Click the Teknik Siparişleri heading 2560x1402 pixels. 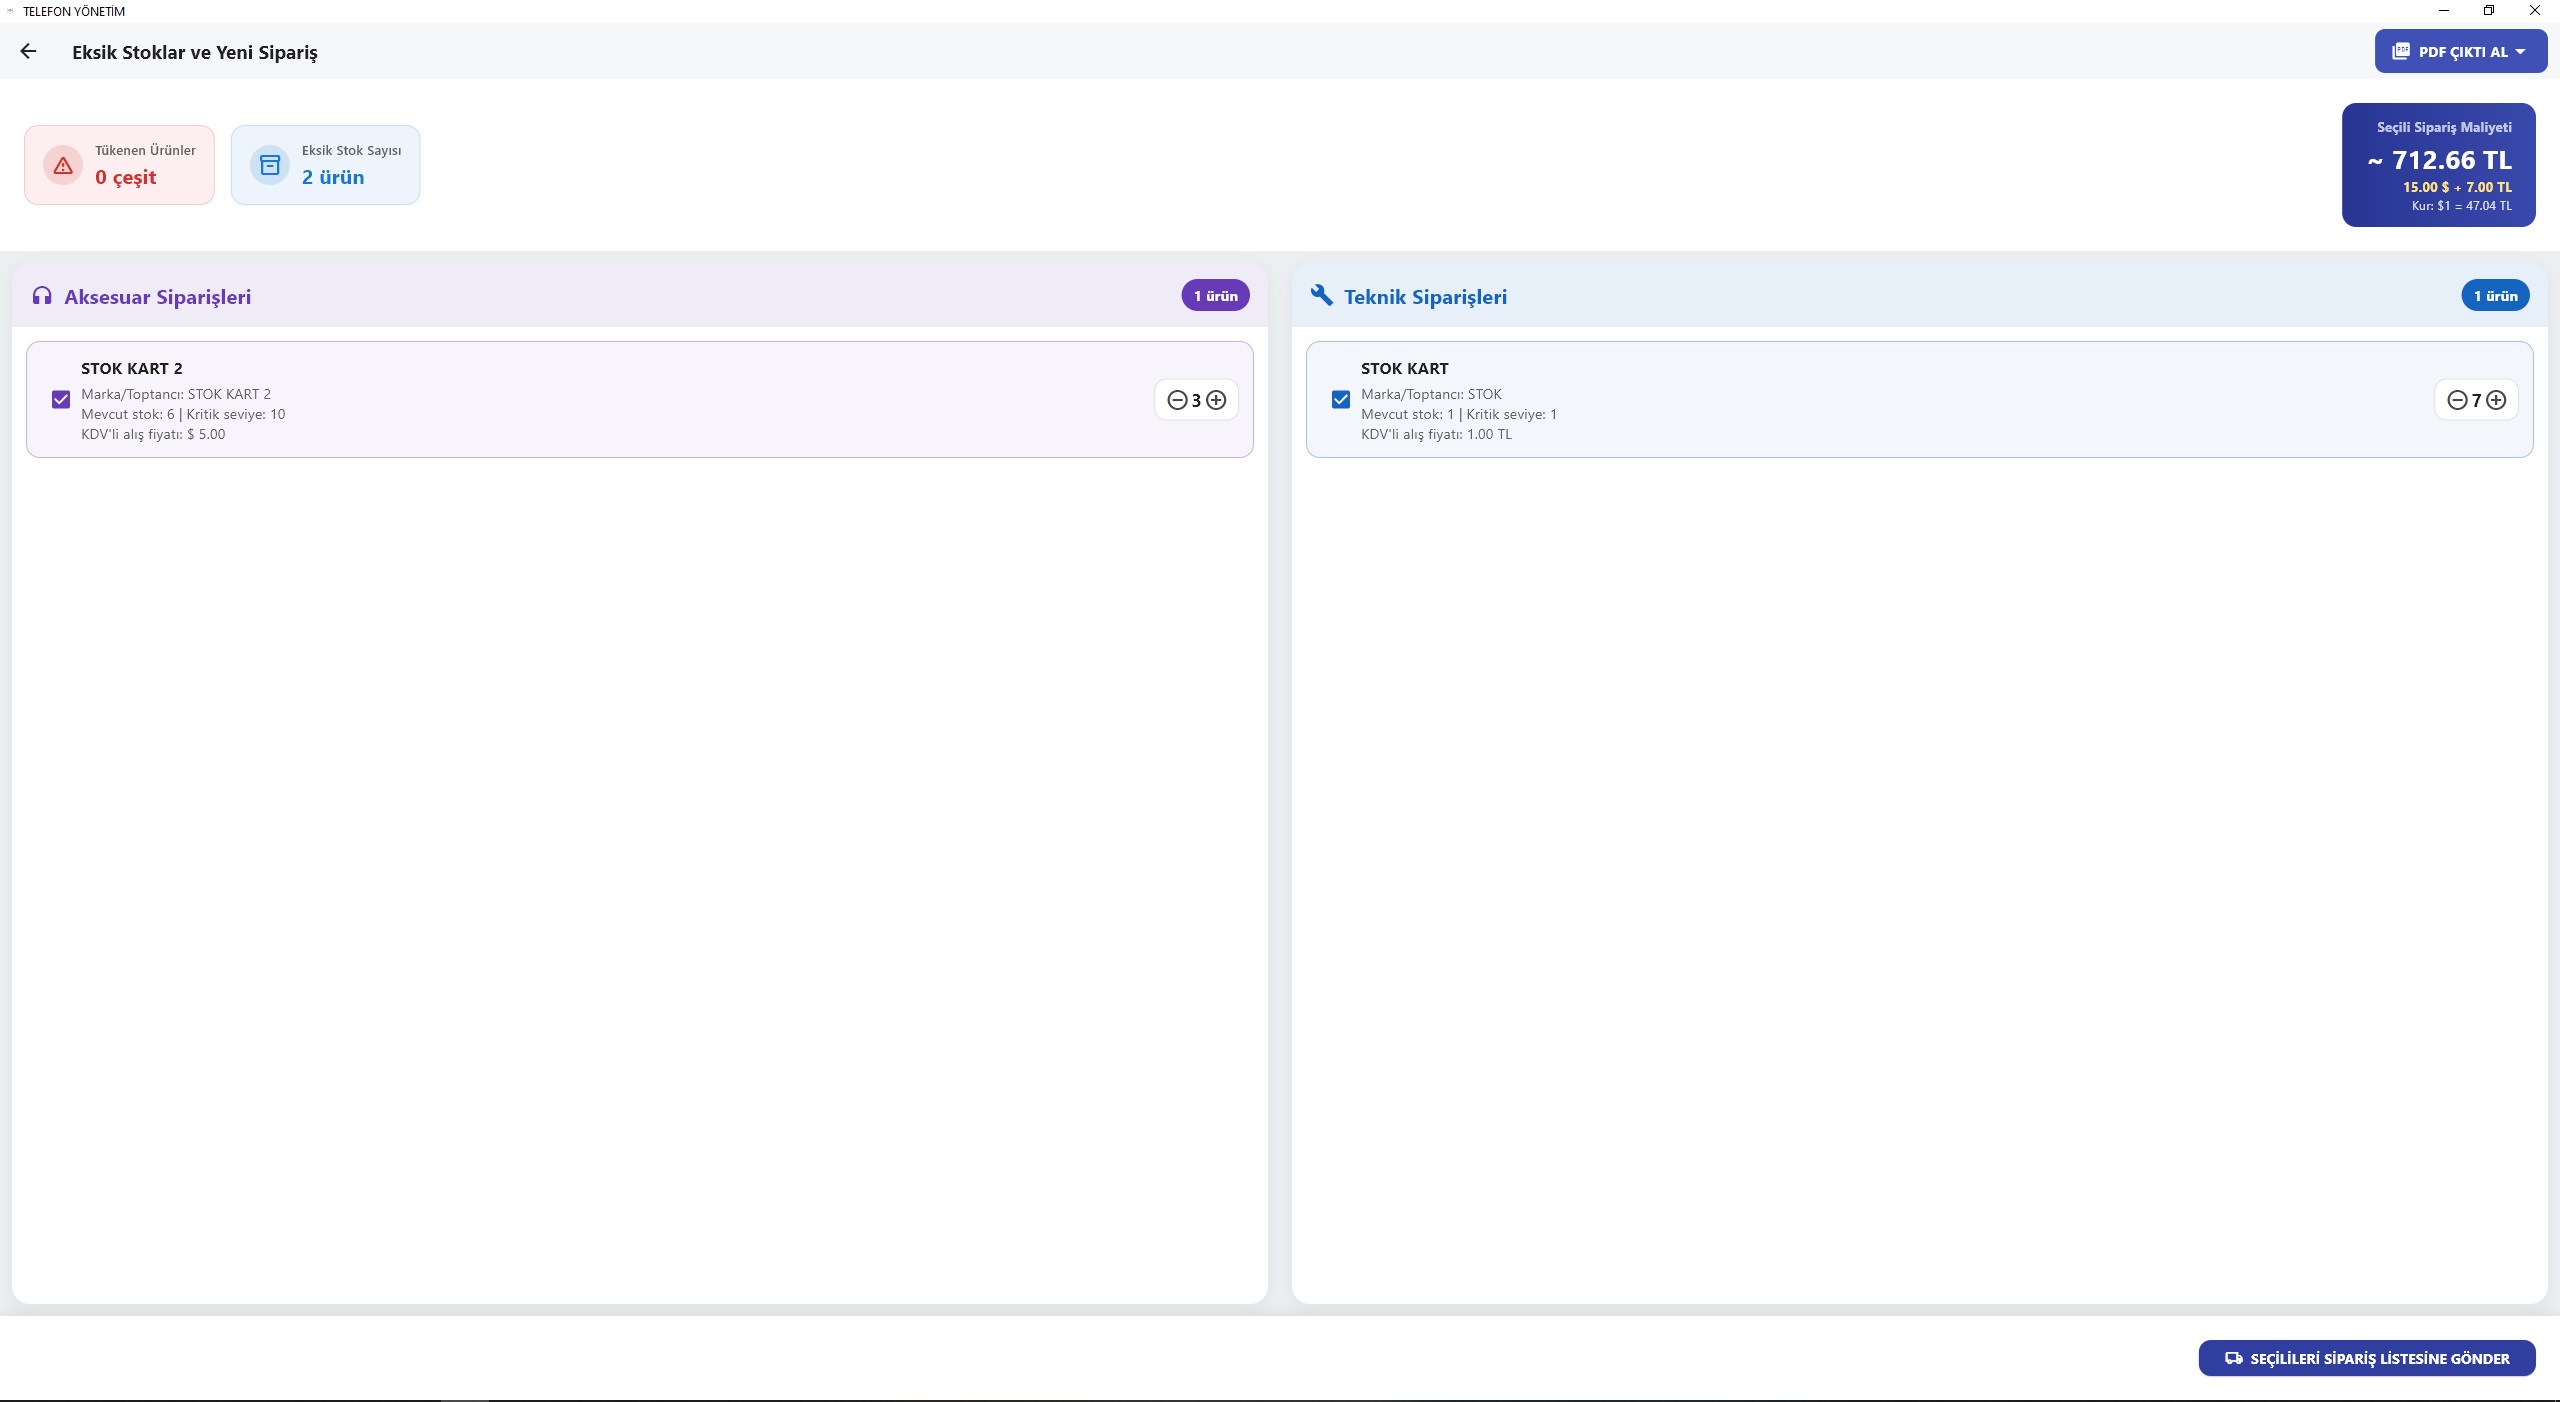1425,297
